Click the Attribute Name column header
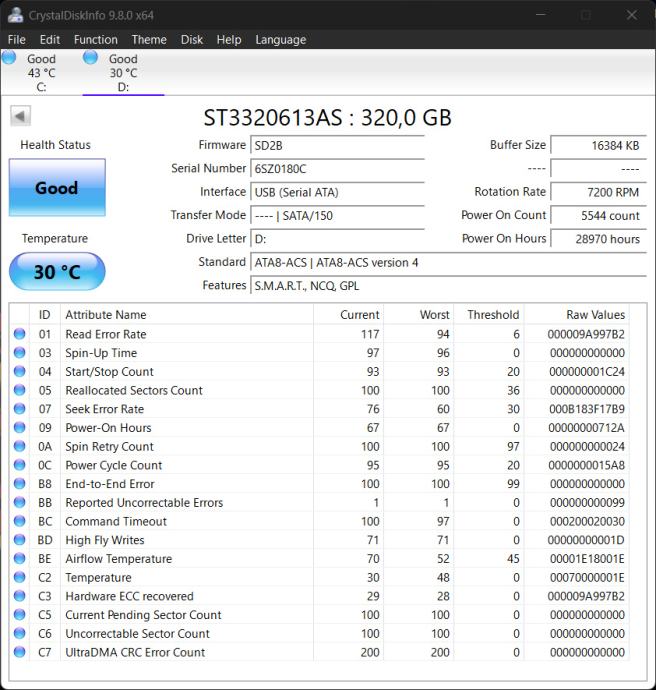This screenshot has width=656, height=690. (x=106, y=314)
